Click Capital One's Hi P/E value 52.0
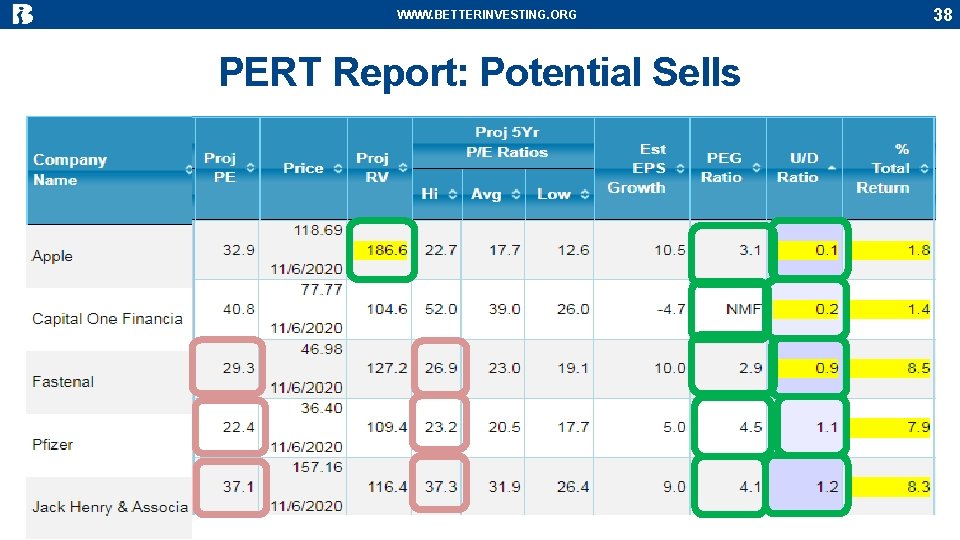Viewport: 960px width, 540px height. click(441, 309)
